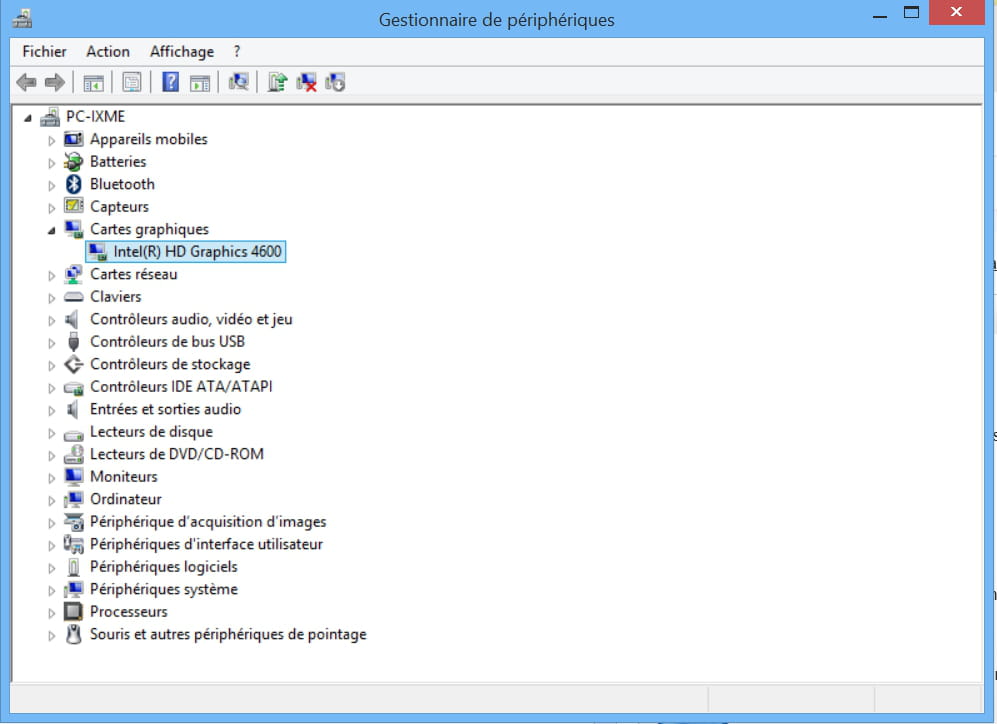
Task: Toggle the action pane toolbar icon
Action: pos(200,83)
